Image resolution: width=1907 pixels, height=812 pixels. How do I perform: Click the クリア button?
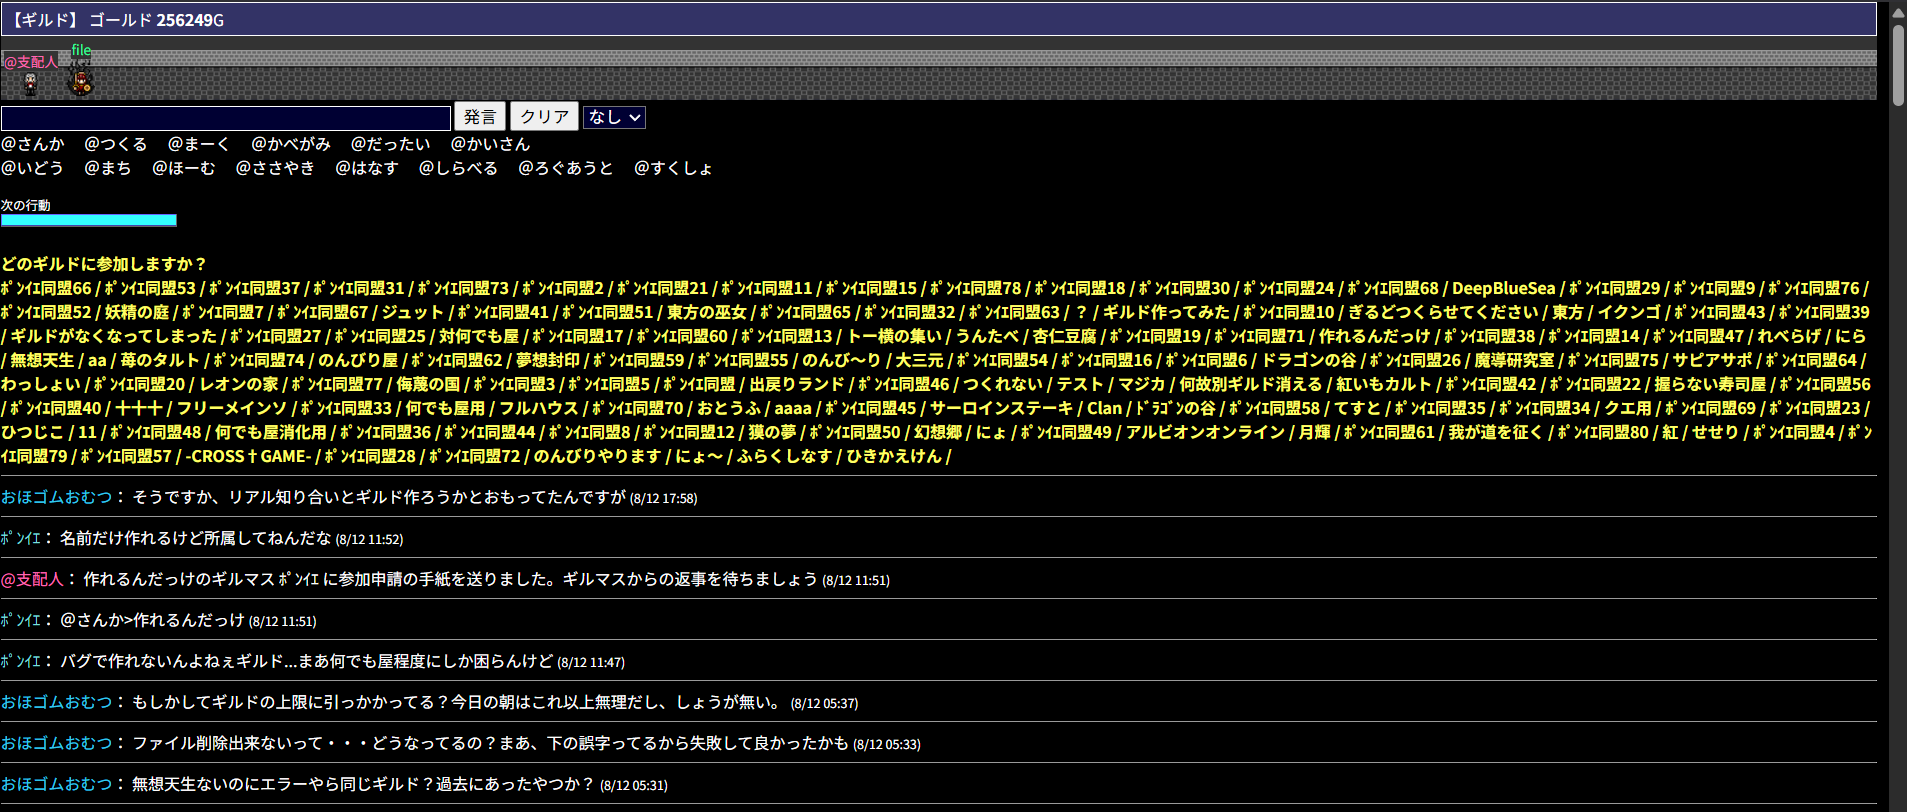coord(544,117)
